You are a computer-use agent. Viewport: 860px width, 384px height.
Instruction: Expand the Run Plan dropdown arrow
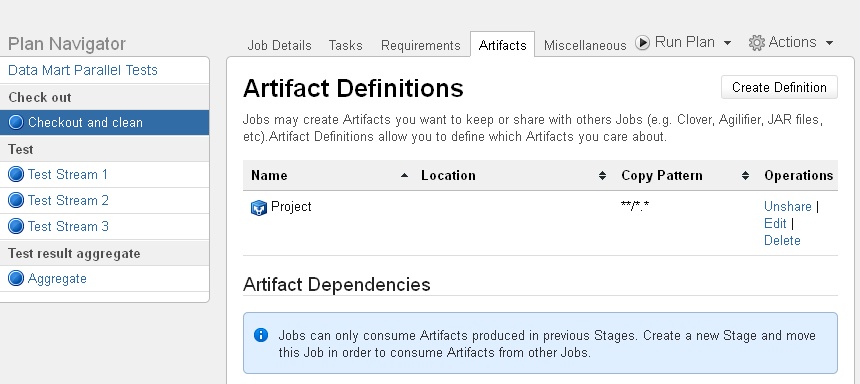(727, 43)
